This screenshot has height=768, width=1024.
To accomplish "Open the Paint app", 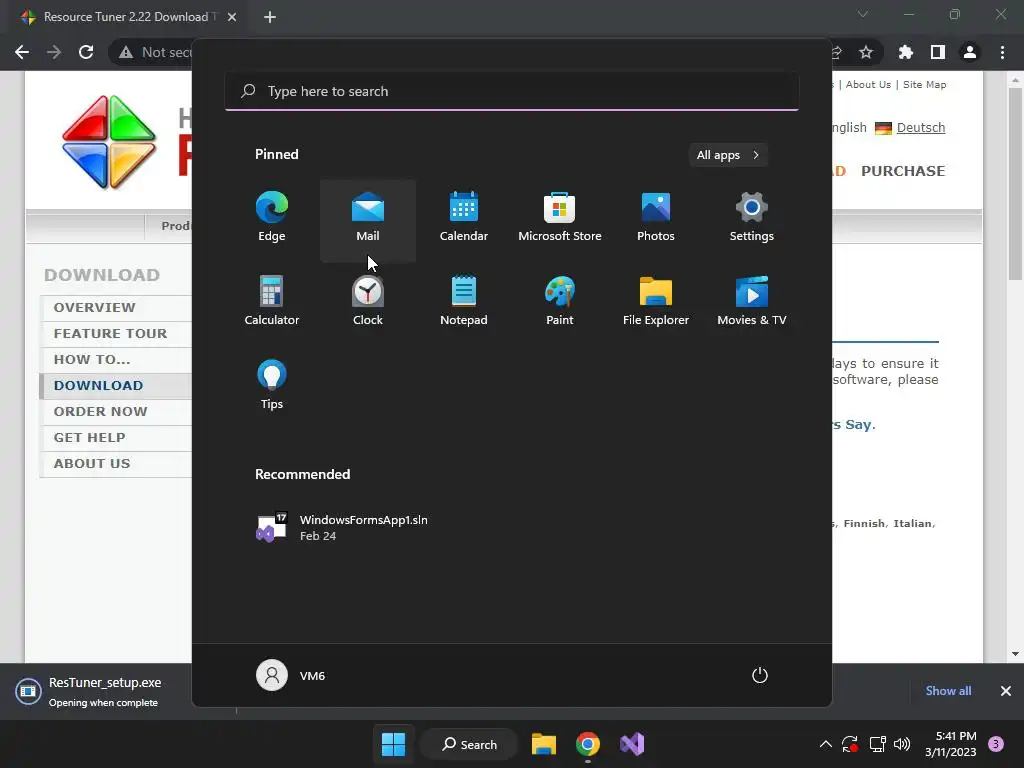I will (560, 302).
